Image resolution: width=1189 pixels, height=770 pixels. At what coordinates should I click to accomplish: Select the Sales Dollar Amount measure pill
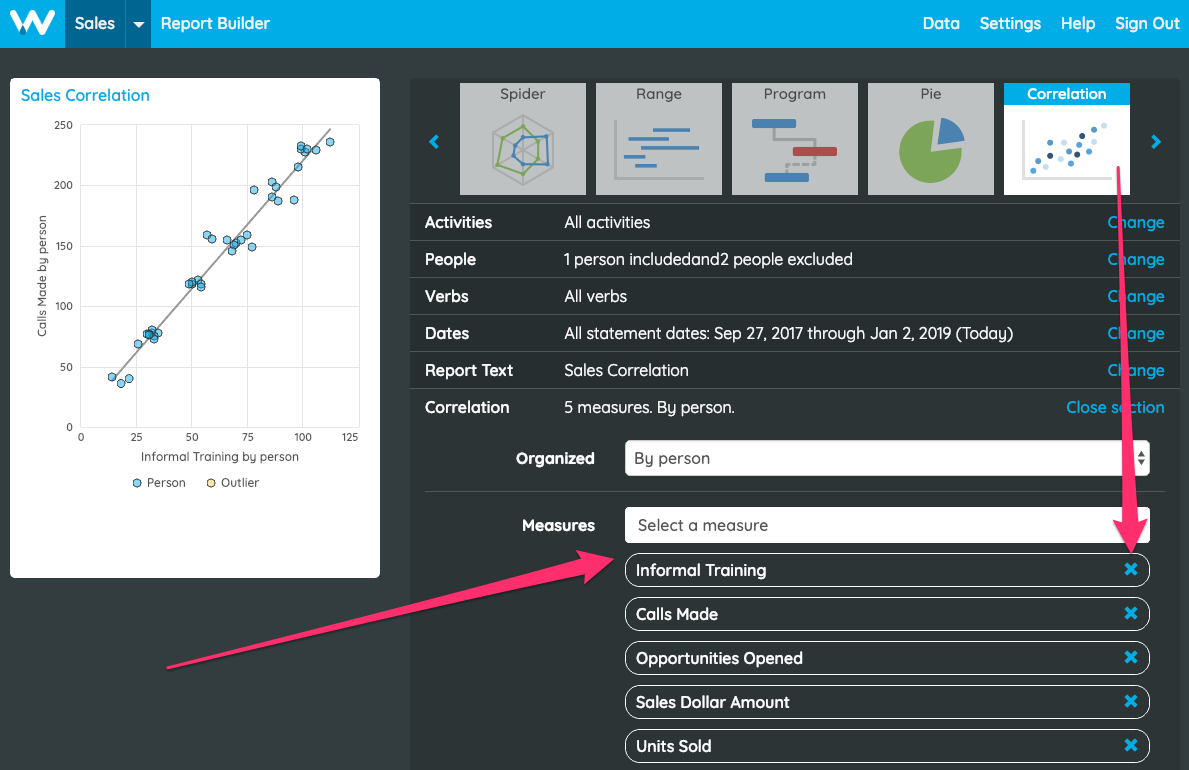click(x=886, y=702)
